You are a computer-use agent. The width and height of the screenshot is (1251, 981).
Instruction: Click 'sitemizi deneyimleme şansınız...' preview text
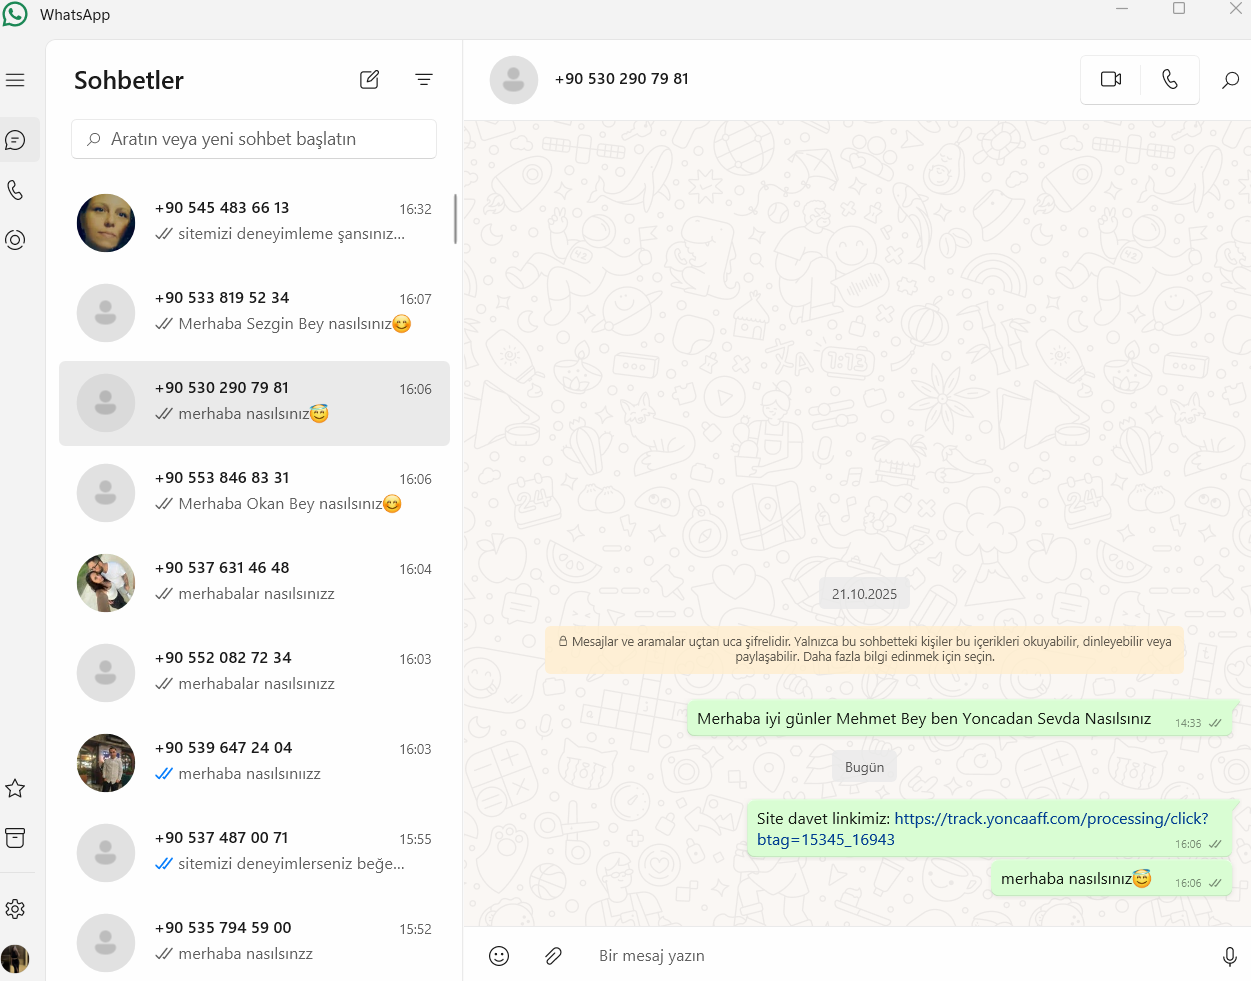point(291,234)
